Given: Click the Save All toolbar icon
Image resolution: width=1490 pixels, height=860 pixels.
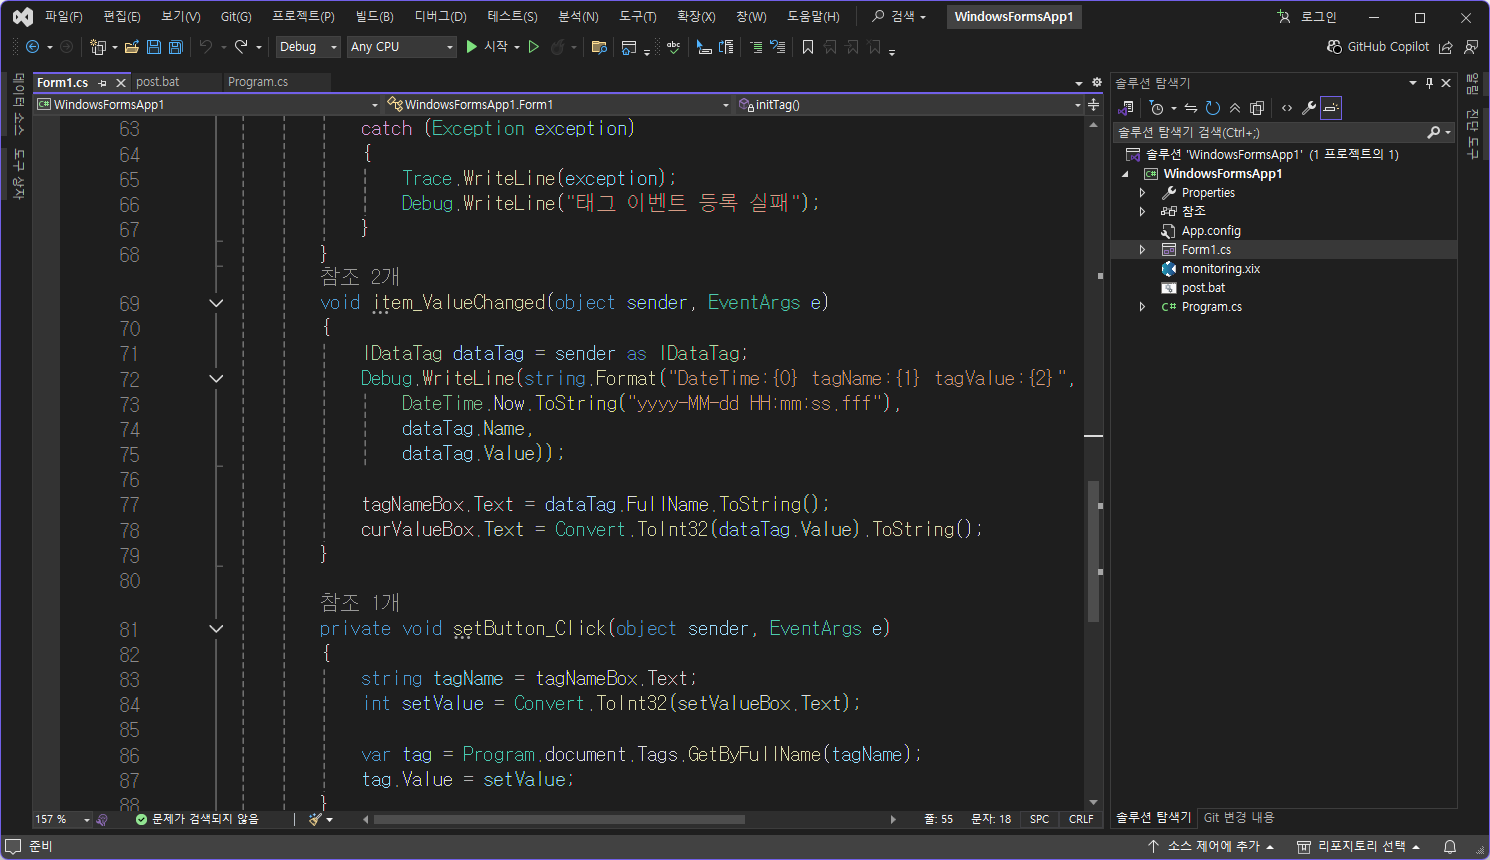Looking at the screenshot, I should point(176,47).
